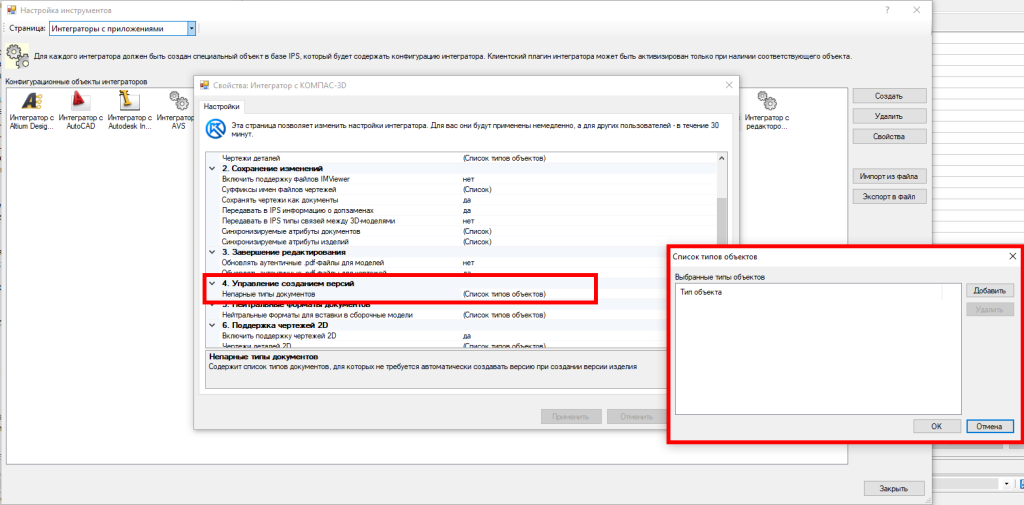Select the editor integrator gear icon
This screenshot has height=505, width=1024.
point(767,101)
